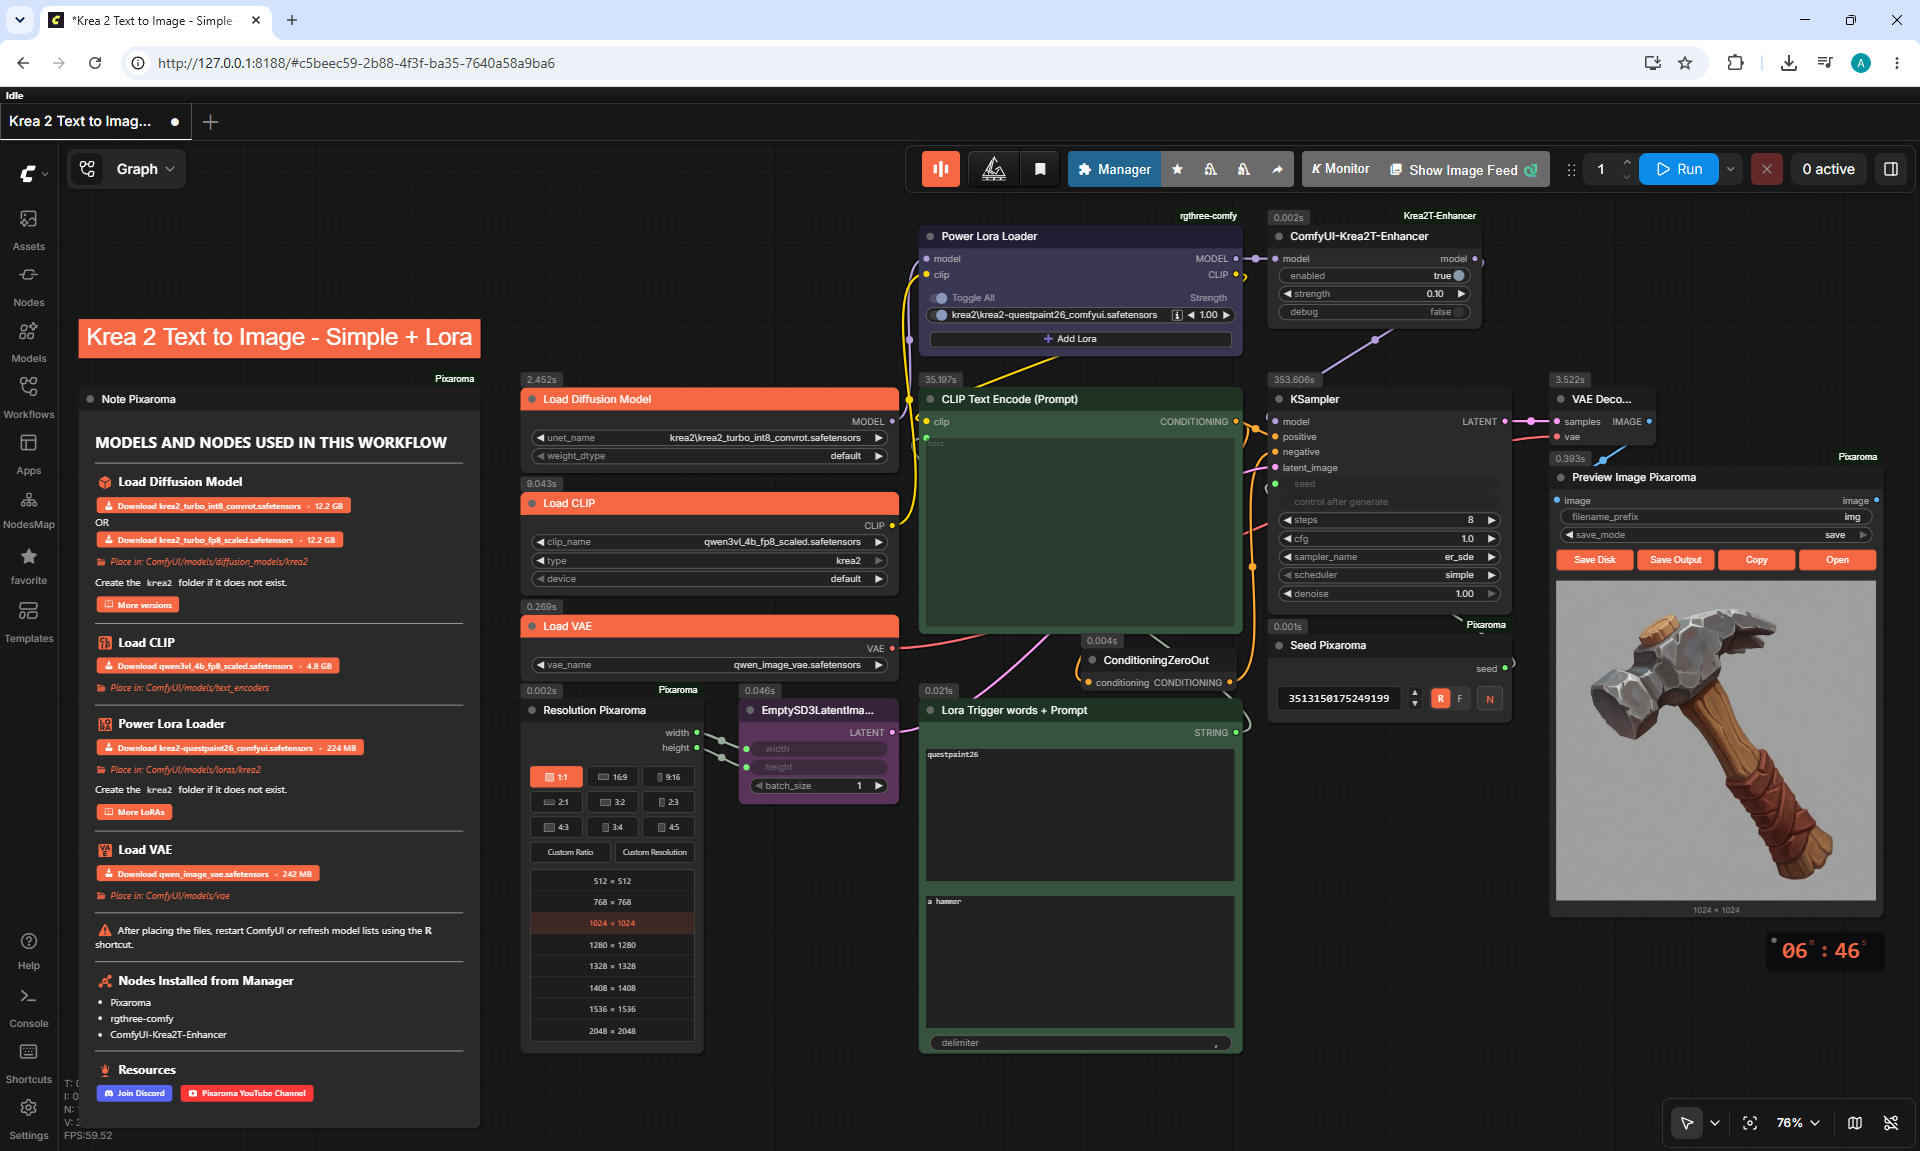Select the 16:9 aspect ratio
This screenshot has width=1920, height=1151.
[x=613, y=777]
